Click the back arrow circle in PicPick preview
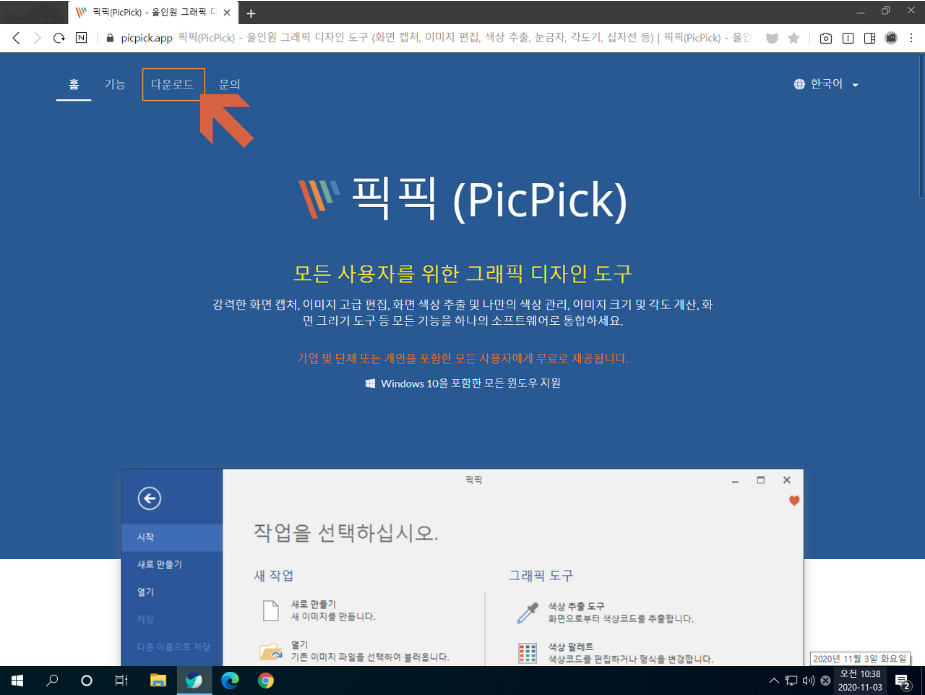This screenshot has width=925, height=695. point(149,499)
